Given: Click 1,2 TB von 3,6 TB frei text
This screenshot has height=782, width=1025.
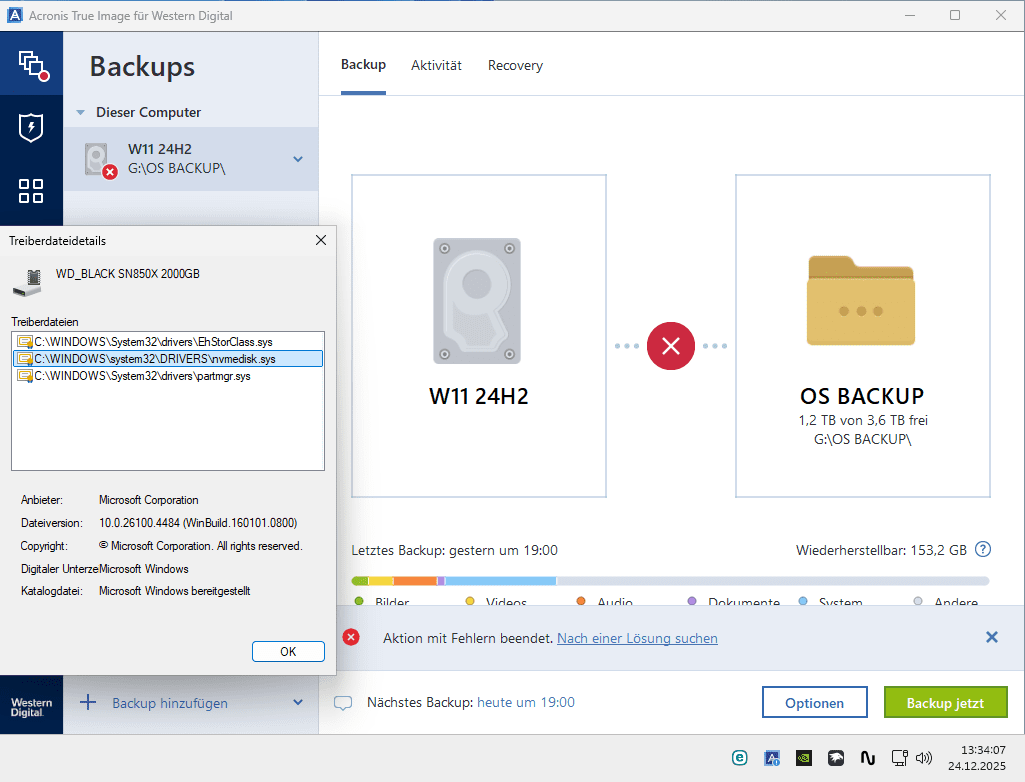Looking at the screenshot, I should (x=863, y=420).
